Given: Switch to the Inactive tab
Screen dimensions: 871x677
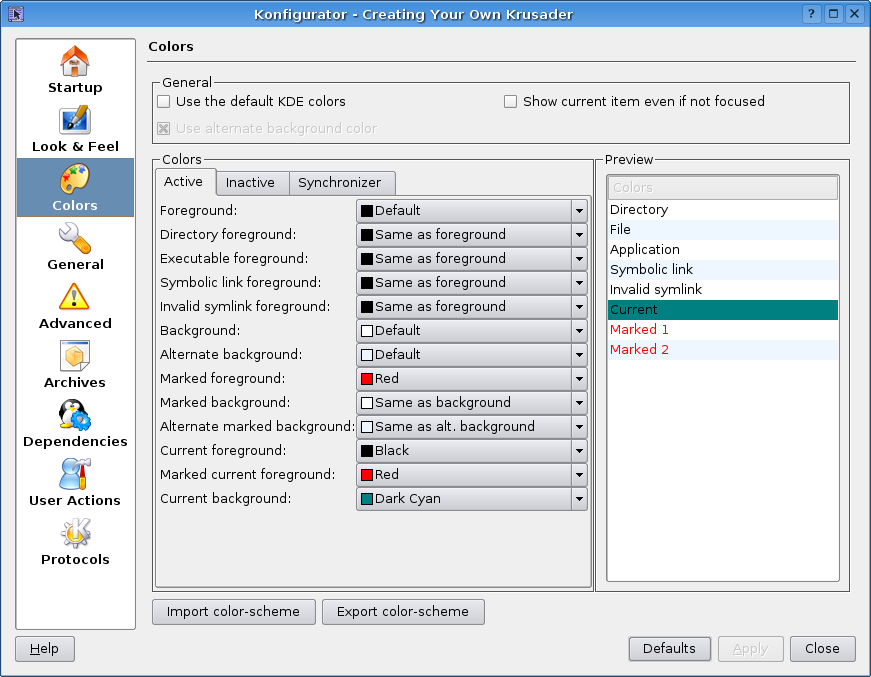Looking at the screenshot, I should [x=252, y=183].
